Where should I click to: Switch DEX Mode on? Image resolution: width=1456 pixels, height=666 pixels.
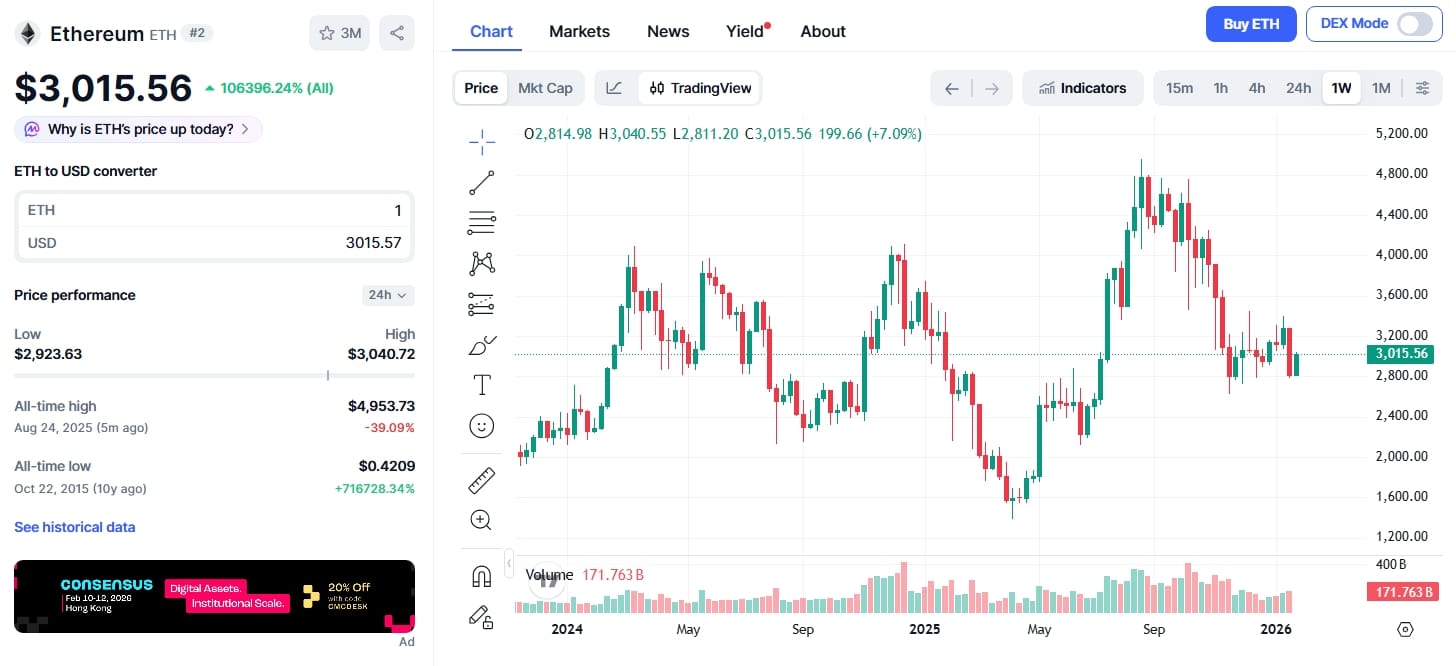coord(1414,23)
